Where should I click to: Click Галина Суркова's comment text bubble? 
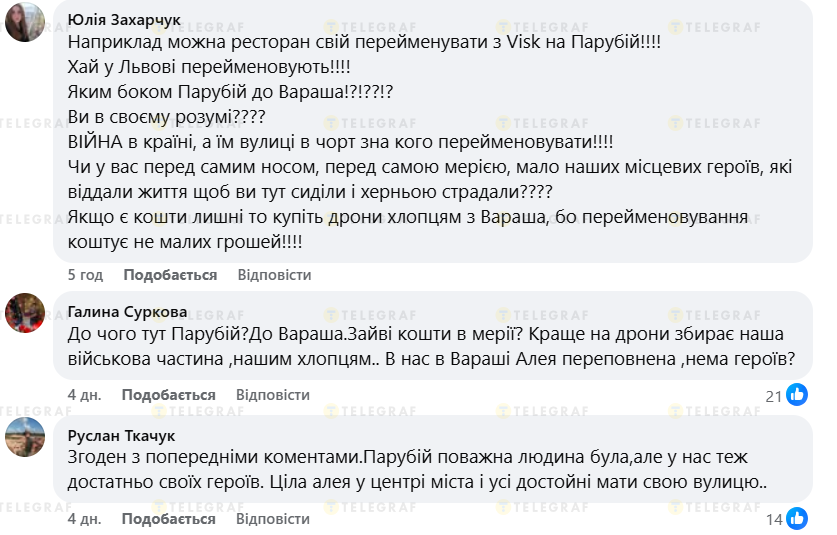430,347
